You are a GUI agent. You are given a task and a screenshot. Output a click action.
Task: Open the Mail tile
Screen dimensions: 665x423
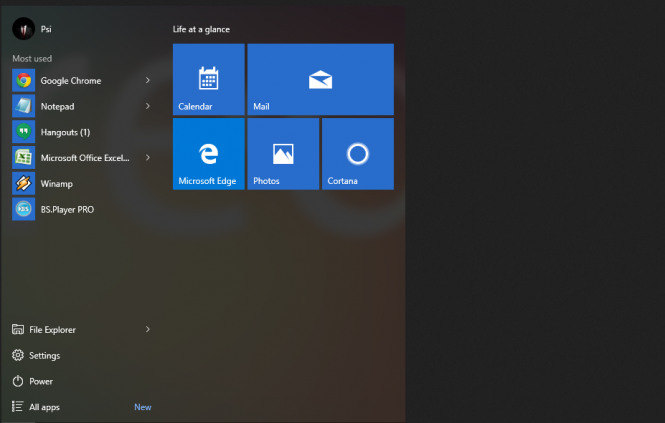[x=320, y=79]
